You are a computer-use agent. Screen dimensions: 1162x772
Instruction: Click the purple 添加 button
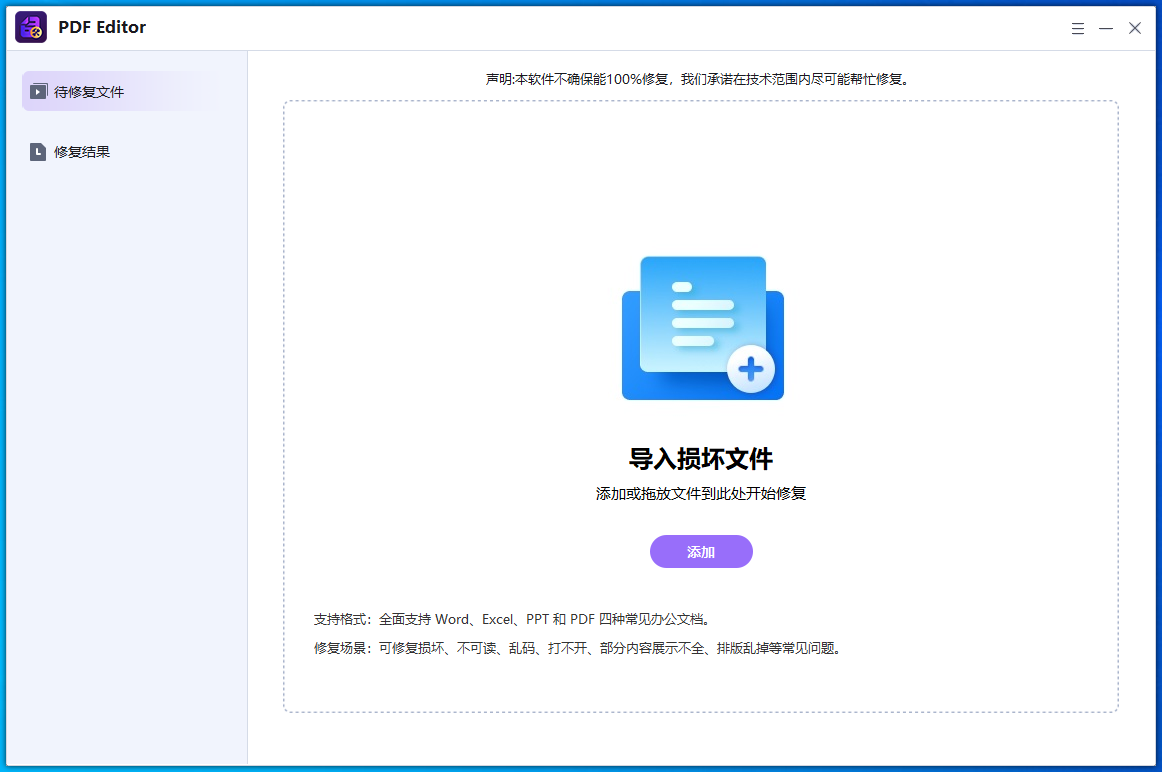[701, 551]
